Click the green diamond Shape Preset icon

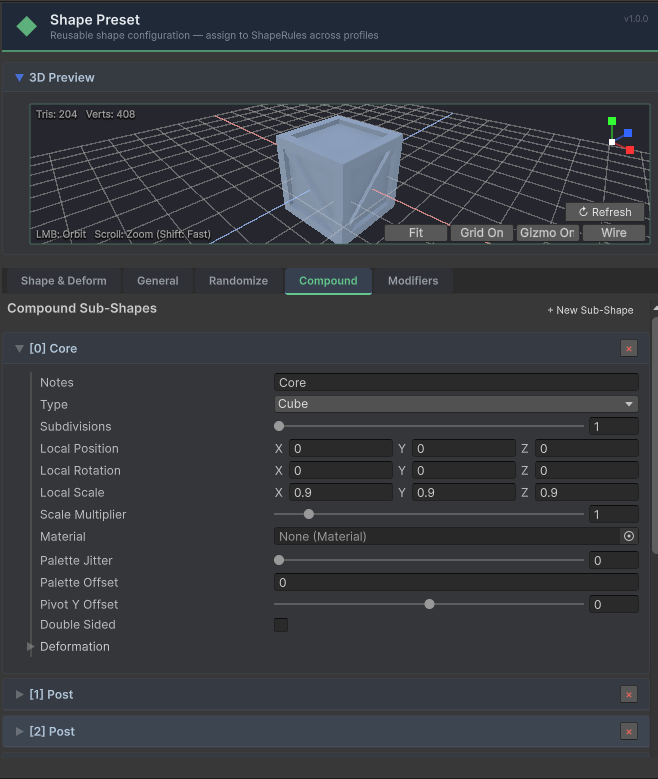coord(26,25)
